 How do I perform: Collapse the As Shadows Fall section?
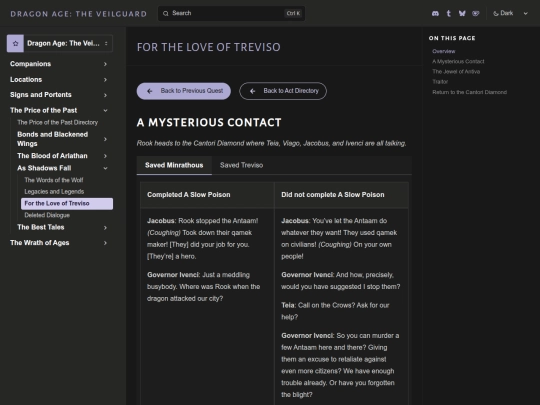tap(62, 168)
